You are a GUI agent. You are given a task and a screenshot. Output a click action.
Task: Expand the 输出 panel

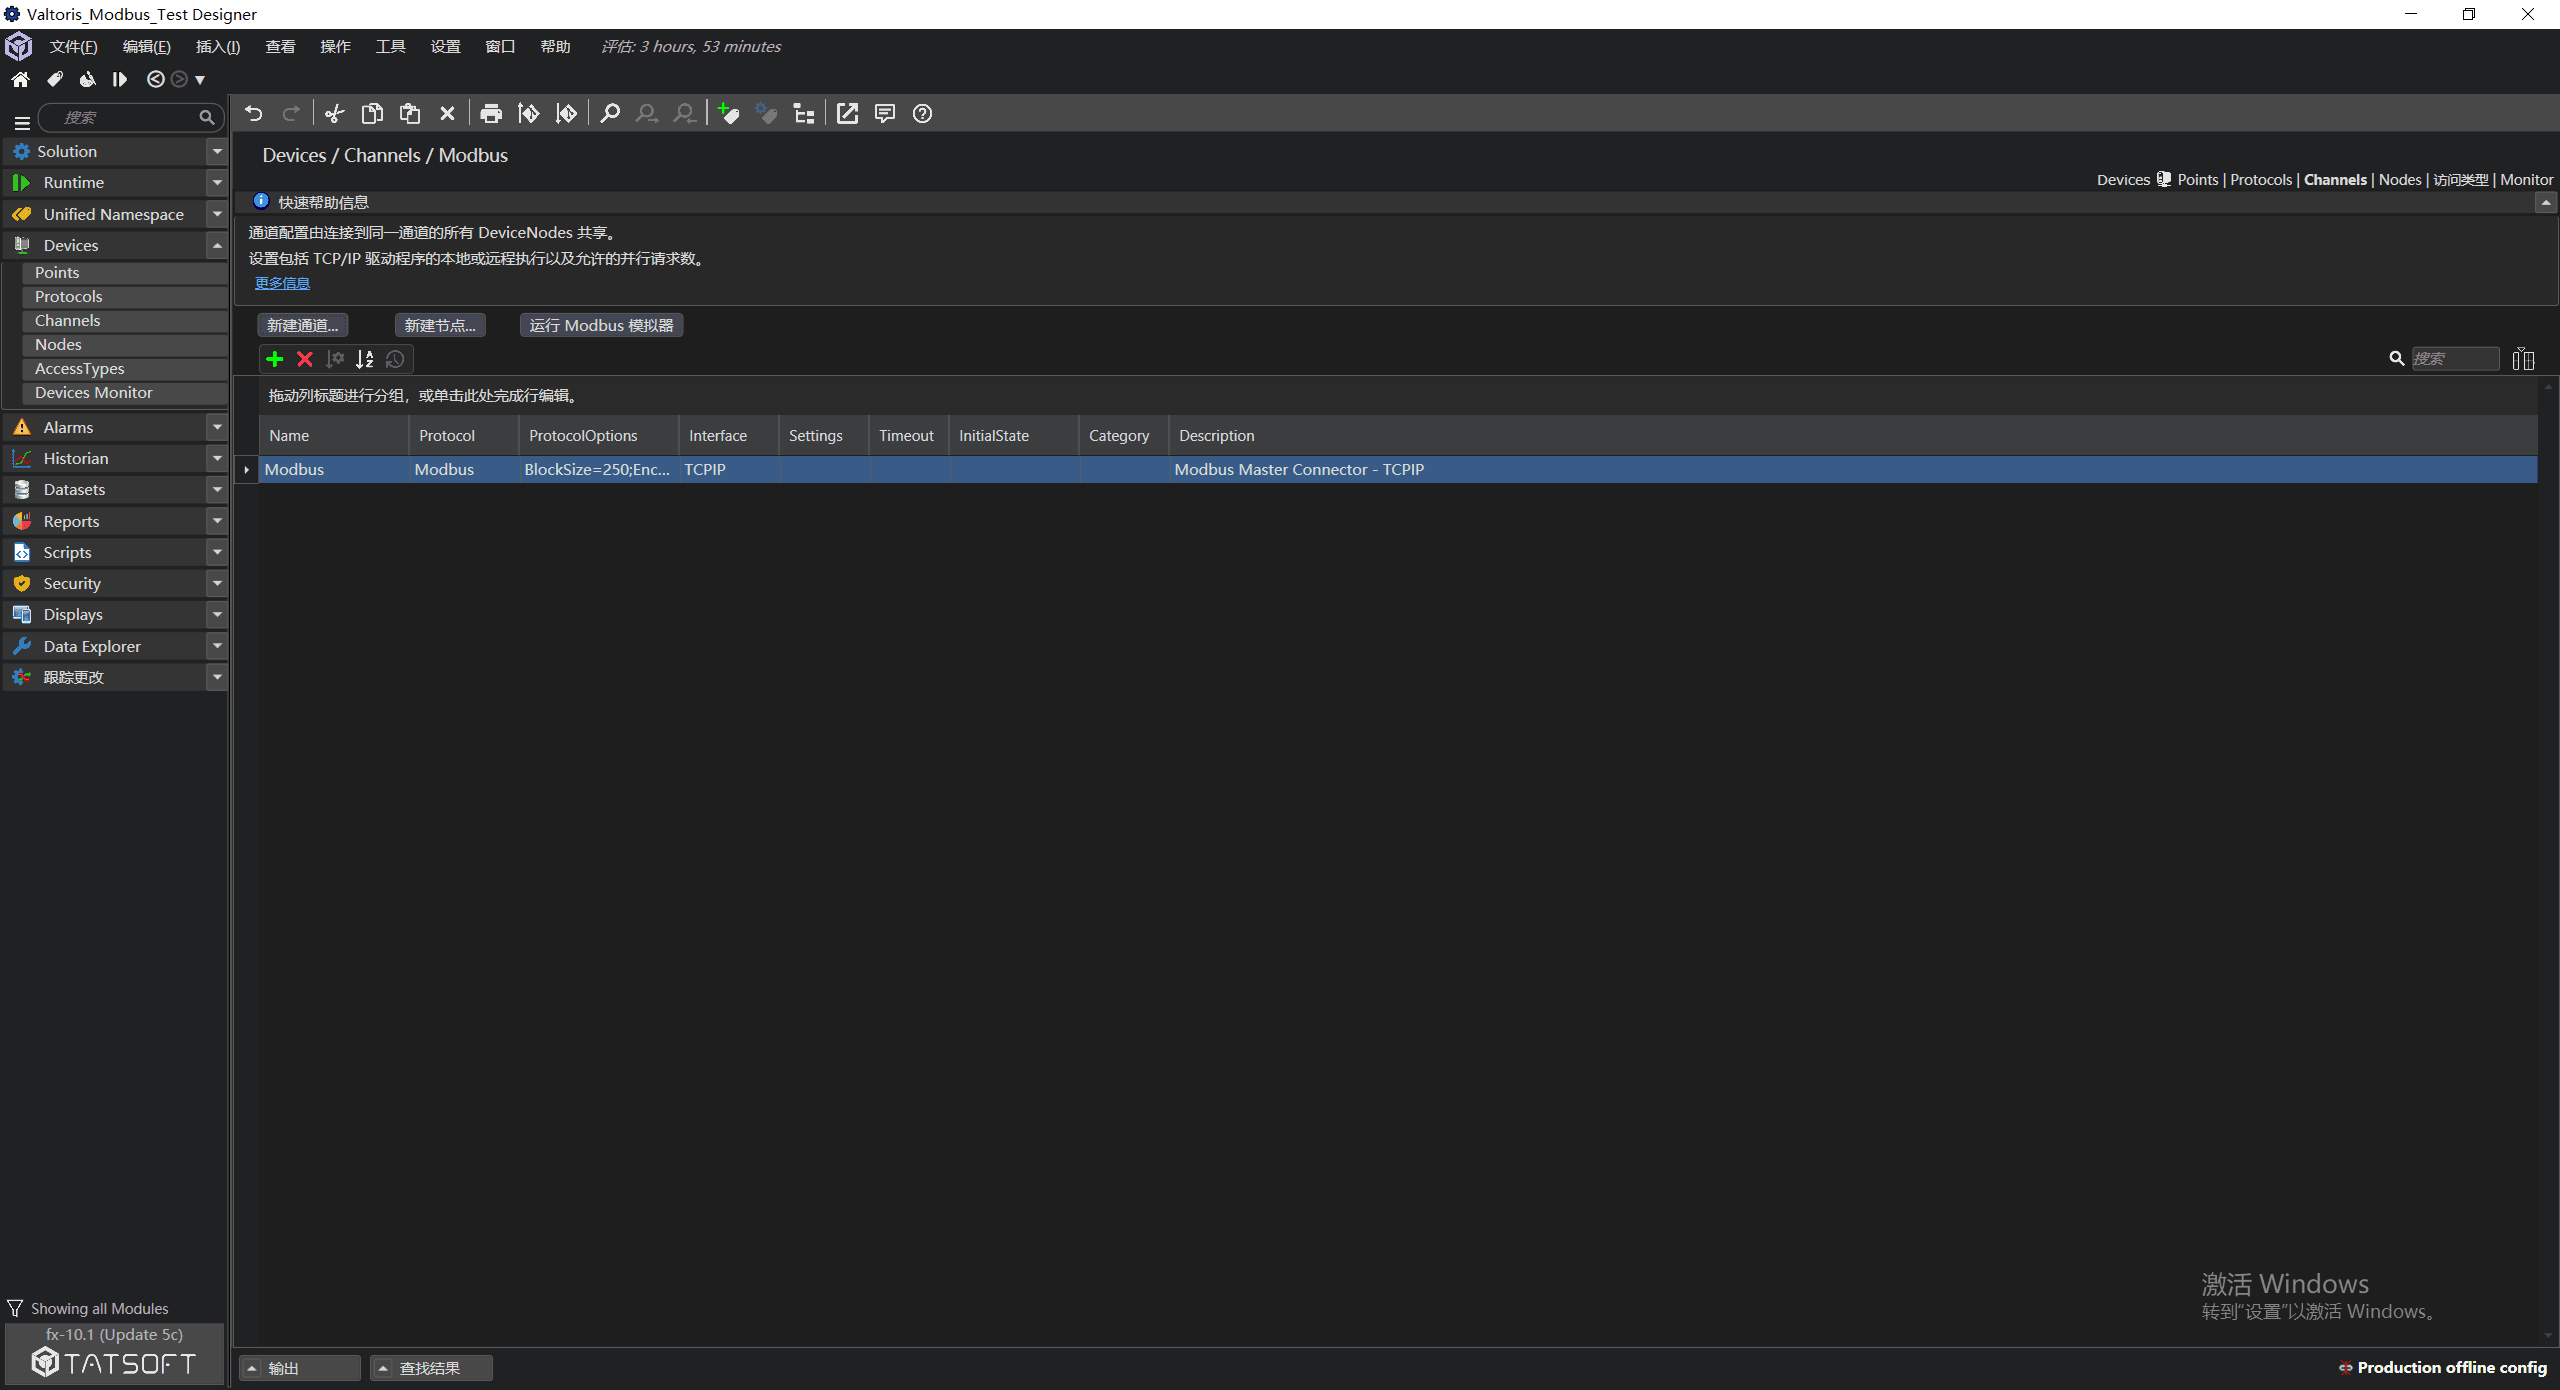tap(300, 1368)
